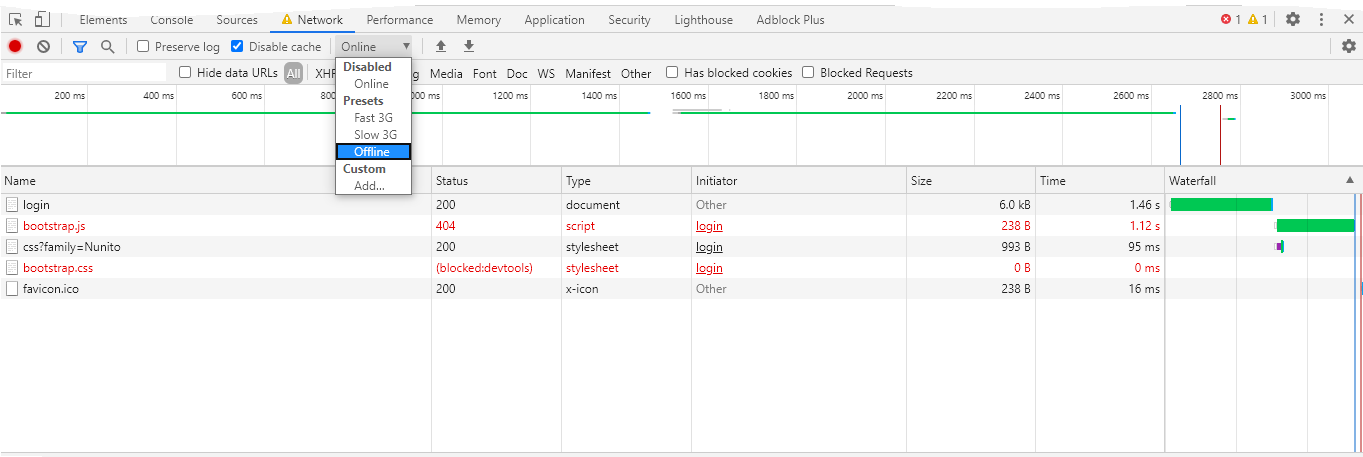This screenshot has width=1363, height=457.
Task: Click the export HAR download arrow
Action: pyautogui.click(x=469, y=46)
